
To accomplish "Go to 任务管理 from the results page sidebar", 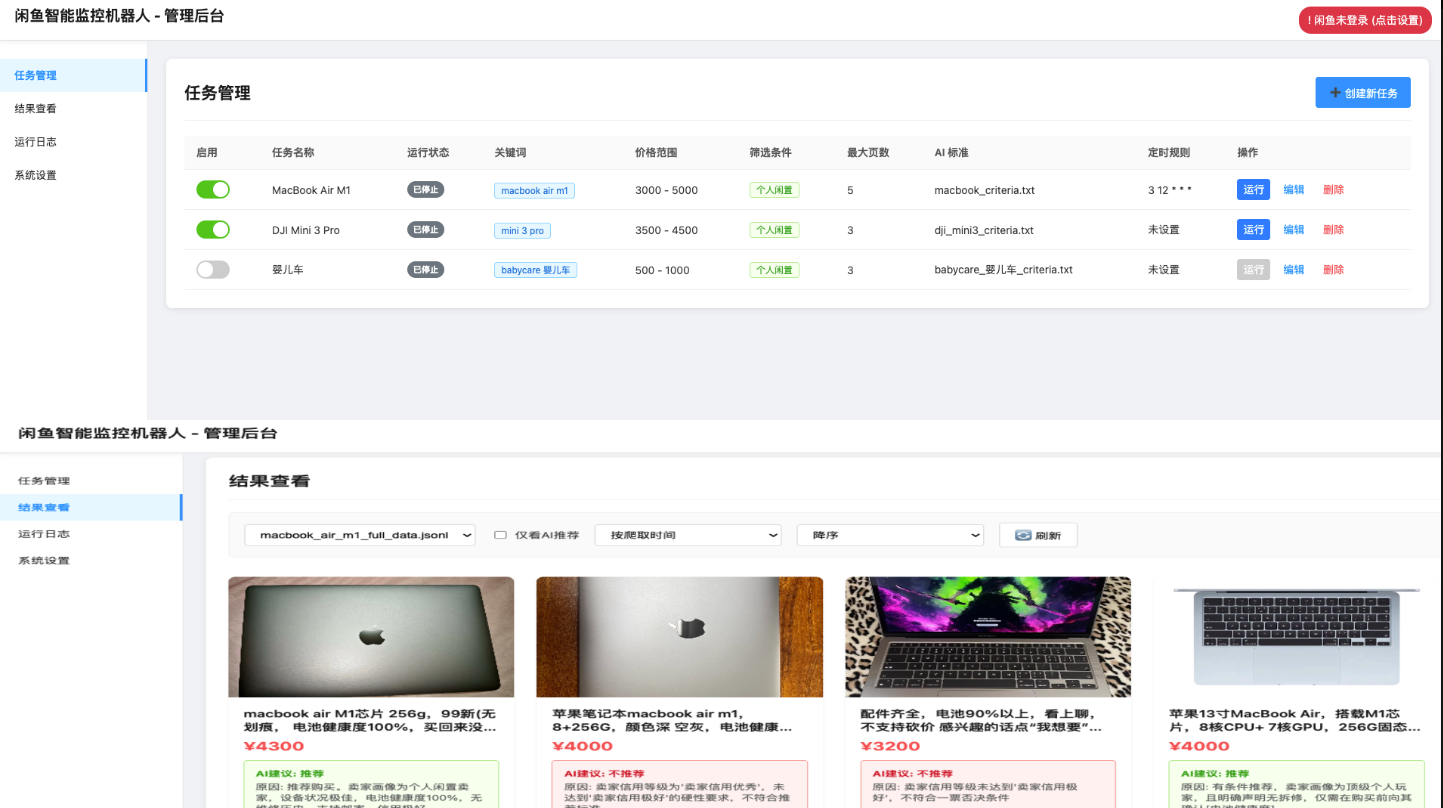I will pyautogui.click(x=91, y=481).
